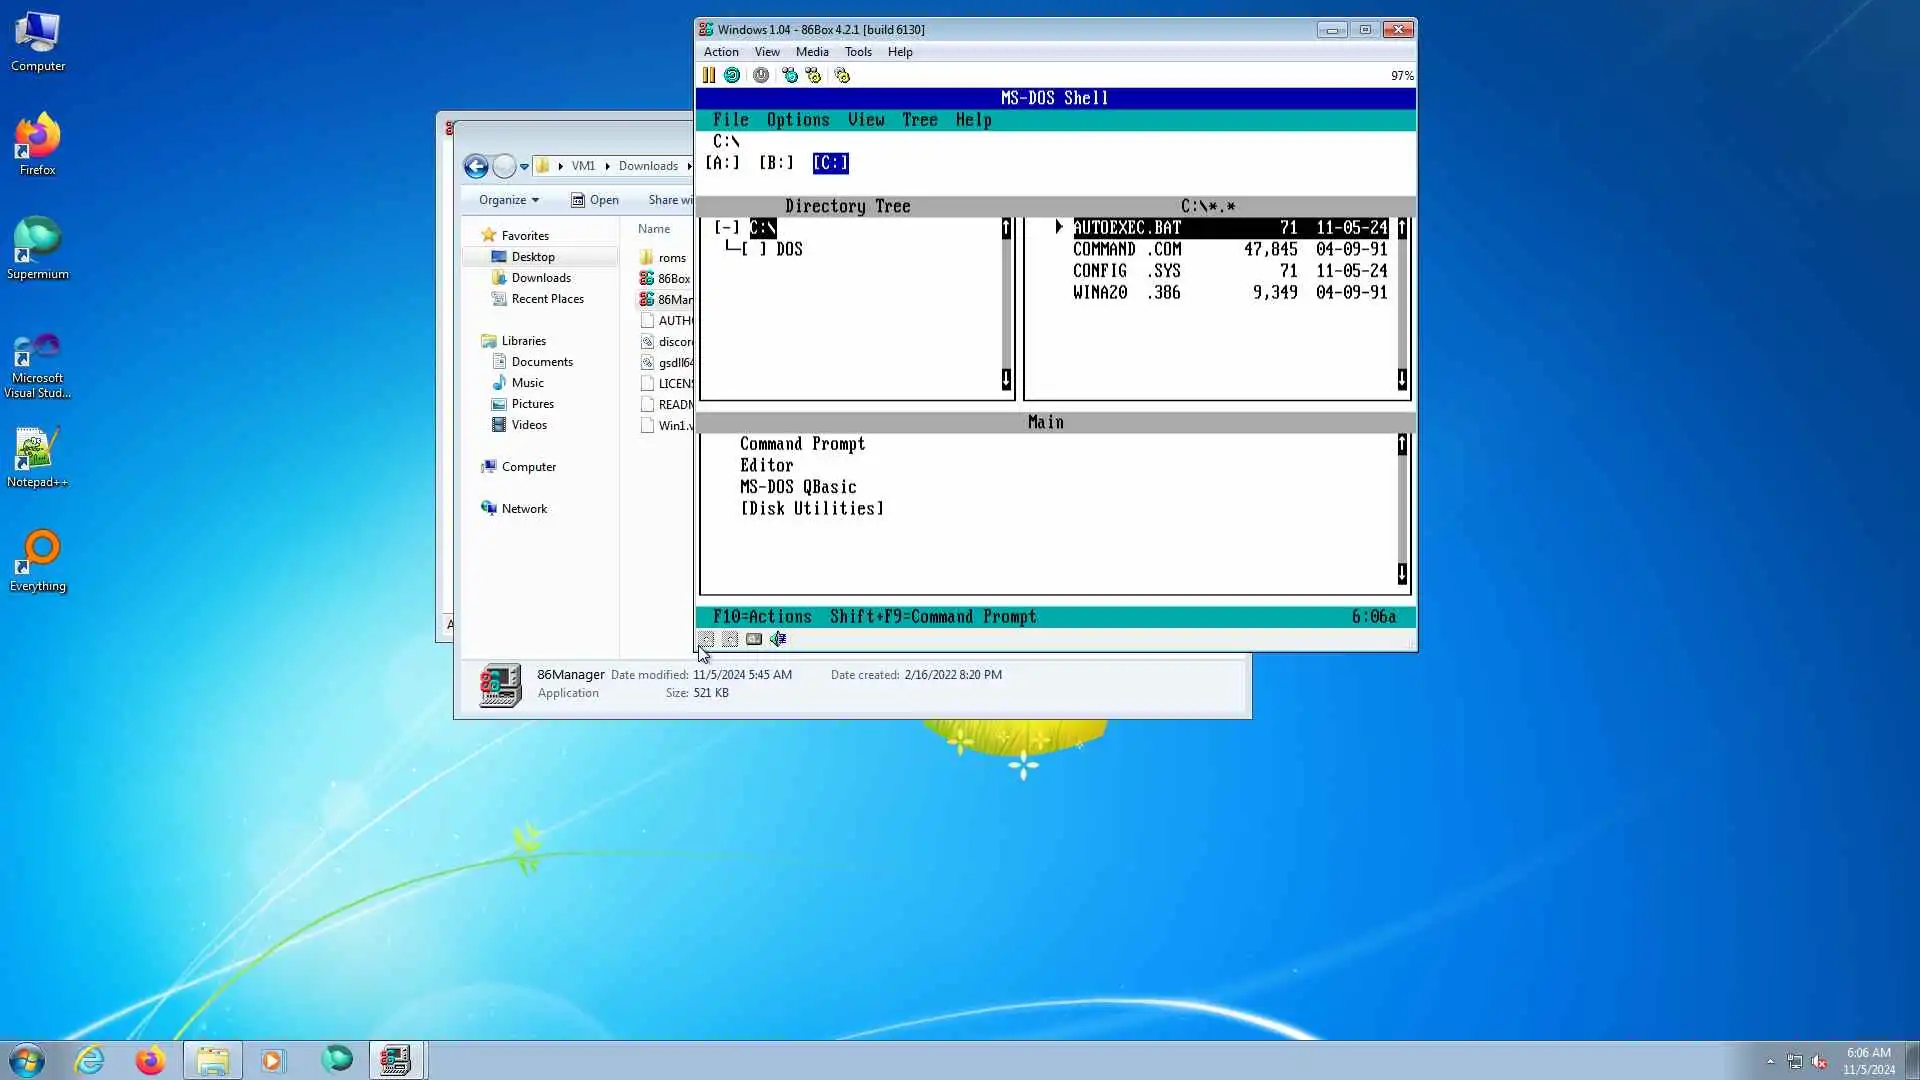1920x1080 pixels.
Task: Collapse the C:\ root directory tree node
Action: click(726, 228)
